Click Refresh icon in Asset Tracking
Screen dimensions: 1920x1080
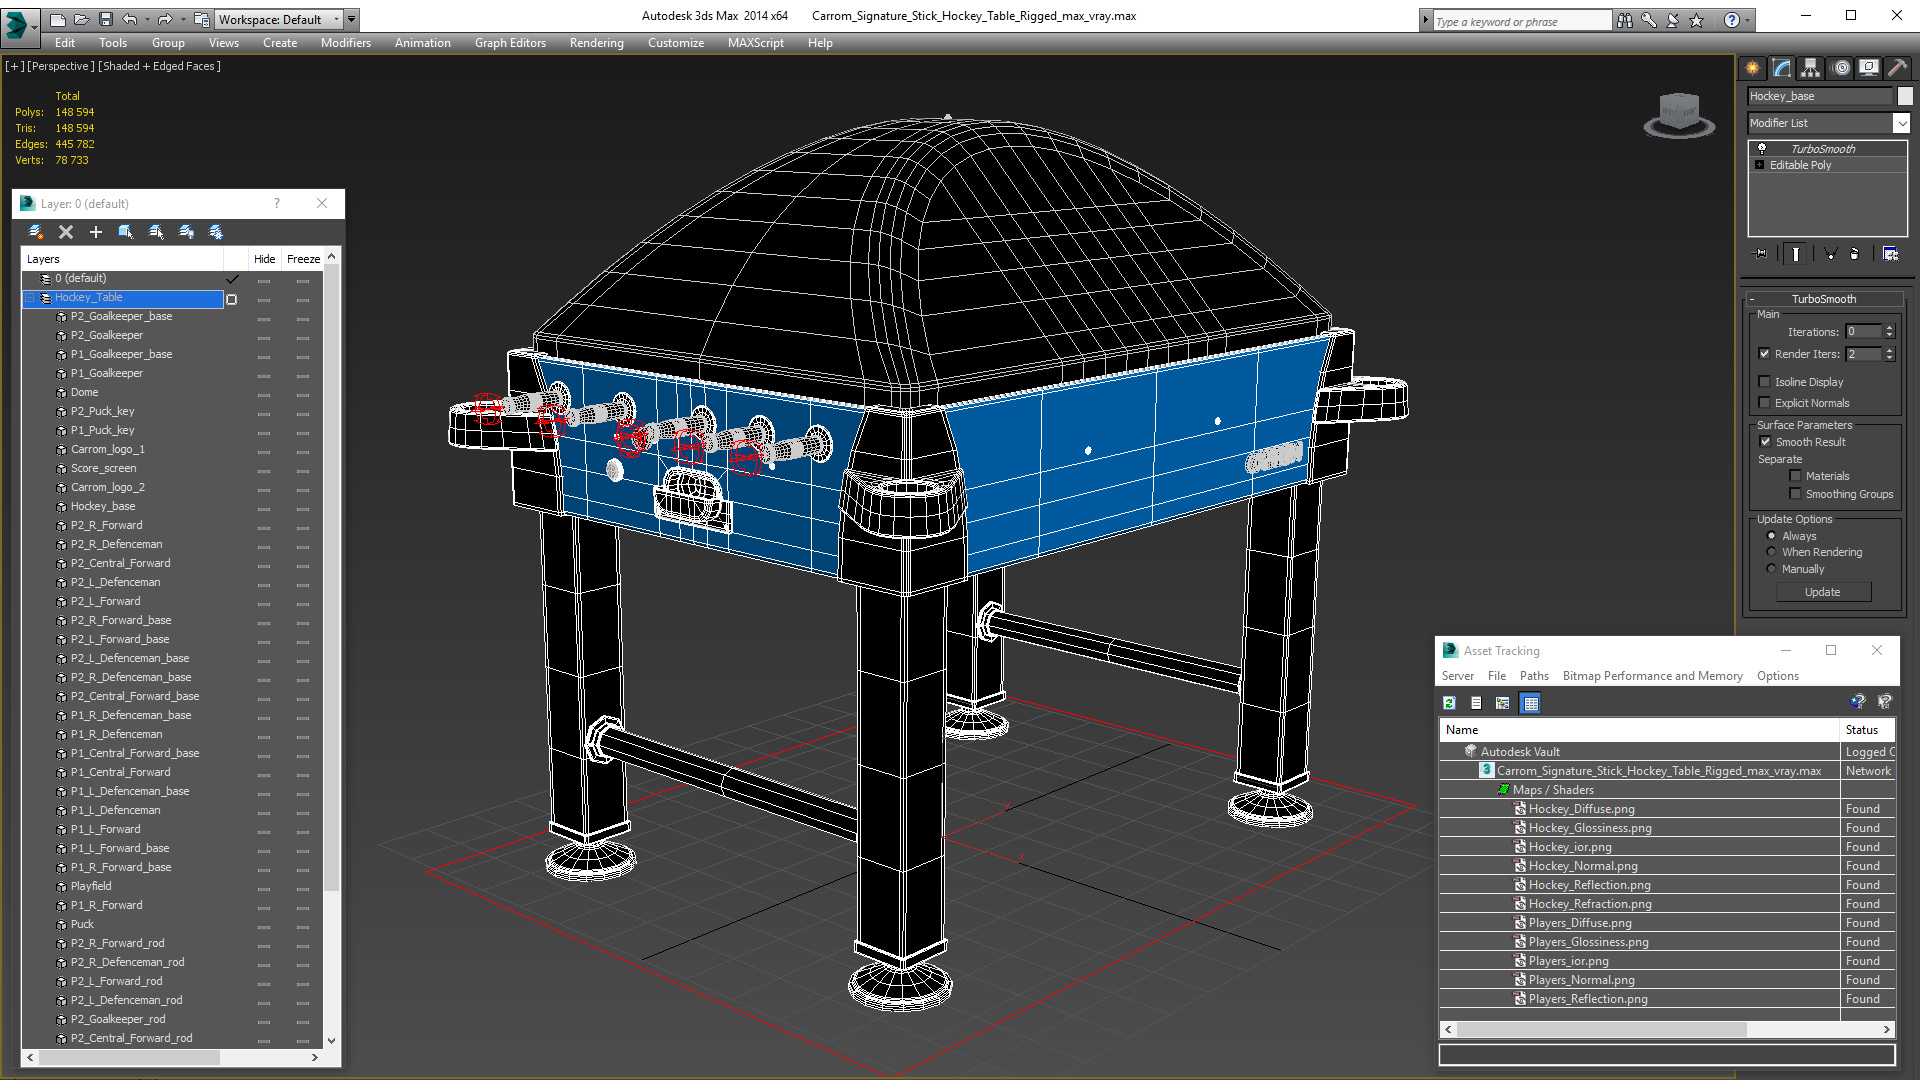(1449, 703)
